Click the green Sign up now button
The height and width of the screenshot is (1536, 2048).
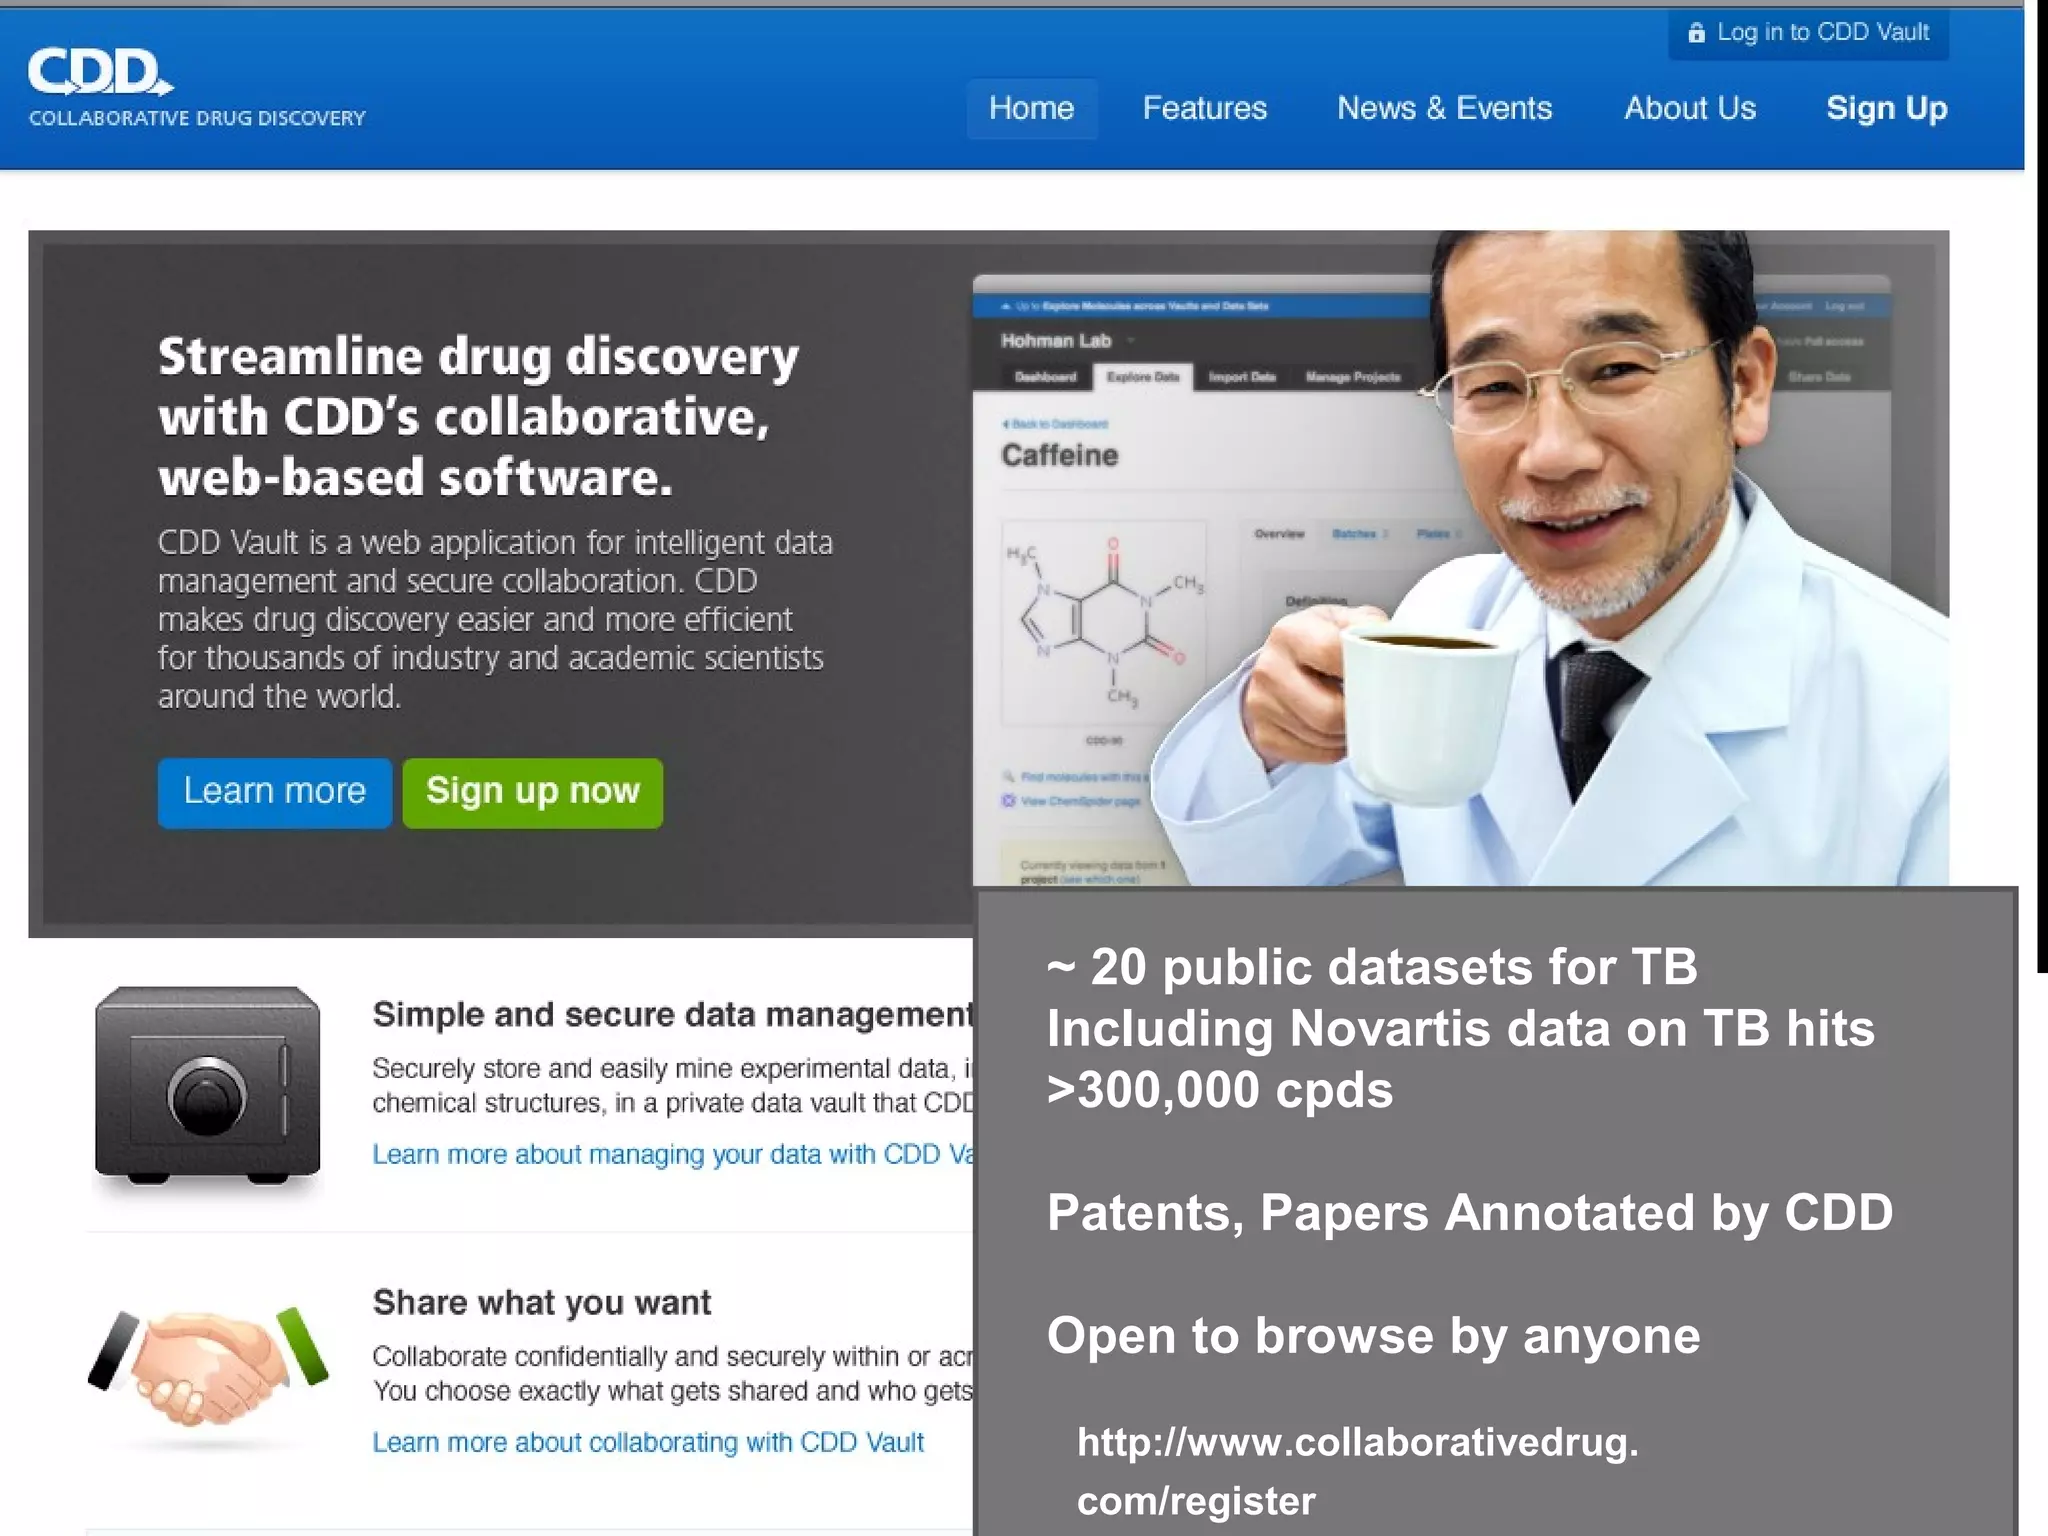532,792
